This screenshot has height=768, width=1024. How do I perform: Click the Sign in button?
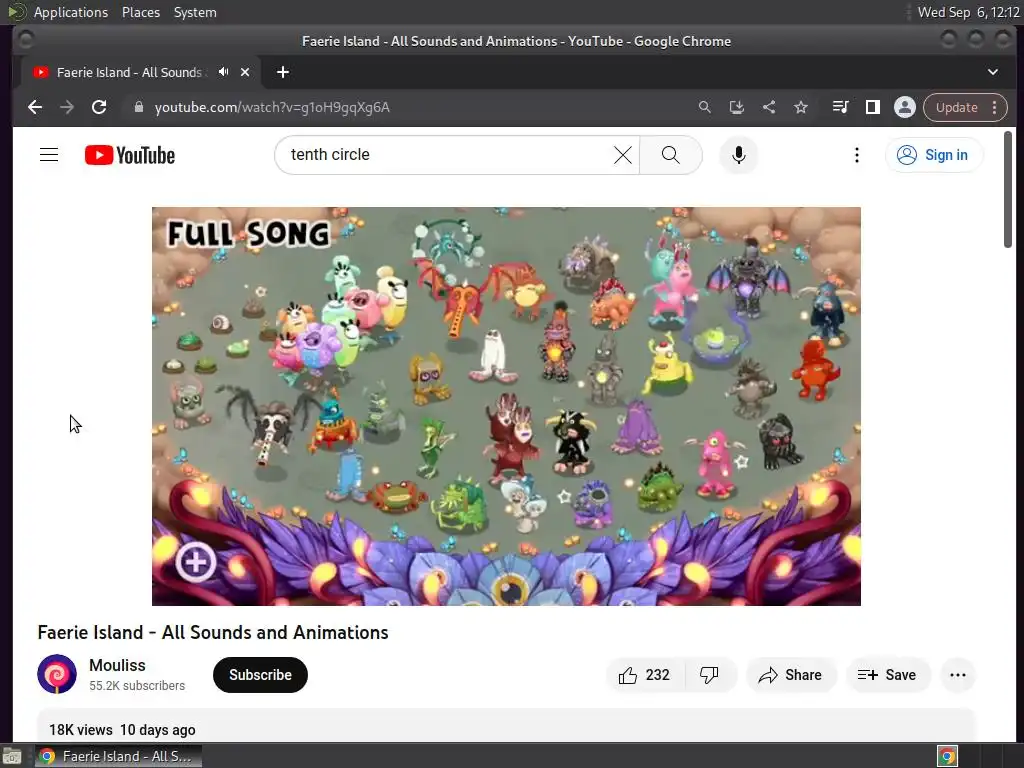(934, 155)
